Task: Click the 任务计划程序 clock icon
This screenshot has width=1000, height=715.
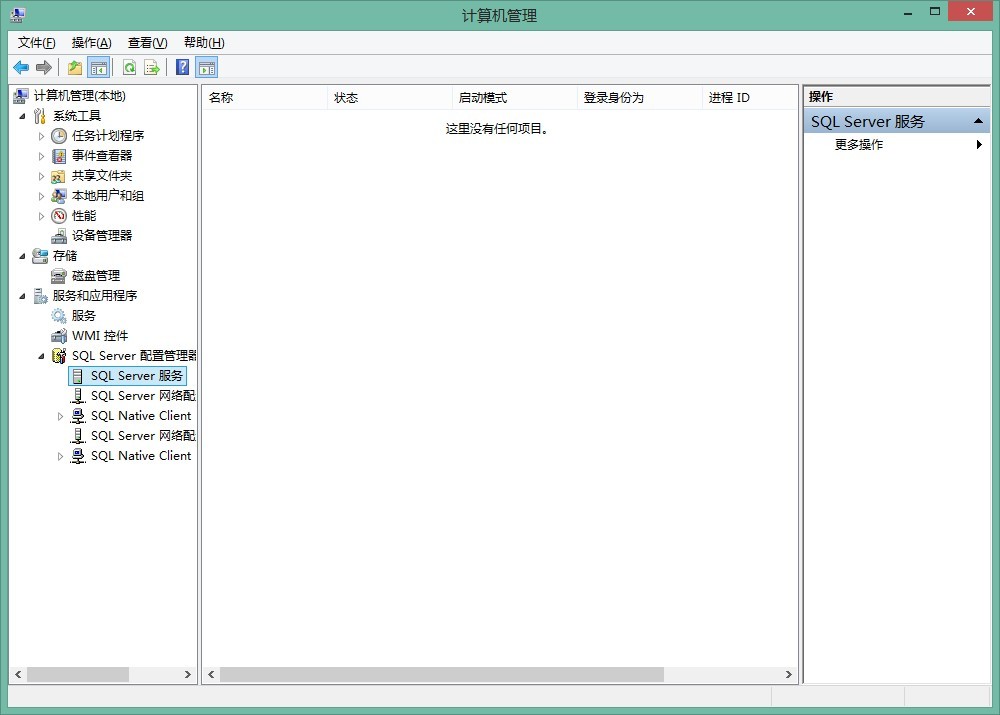Action: (59, 135)
